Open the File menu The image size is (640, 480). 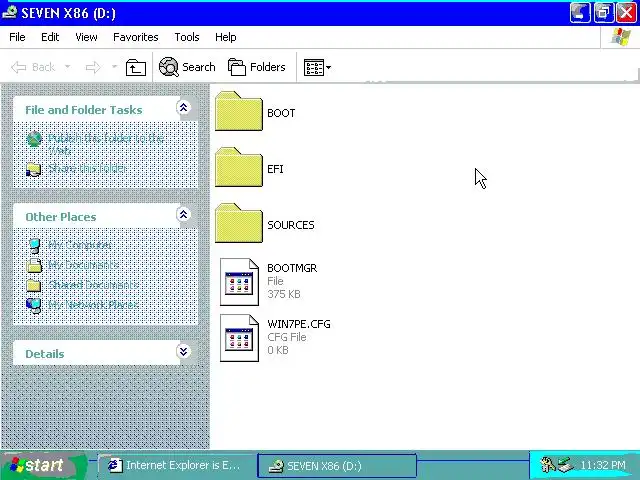(17, 37)
